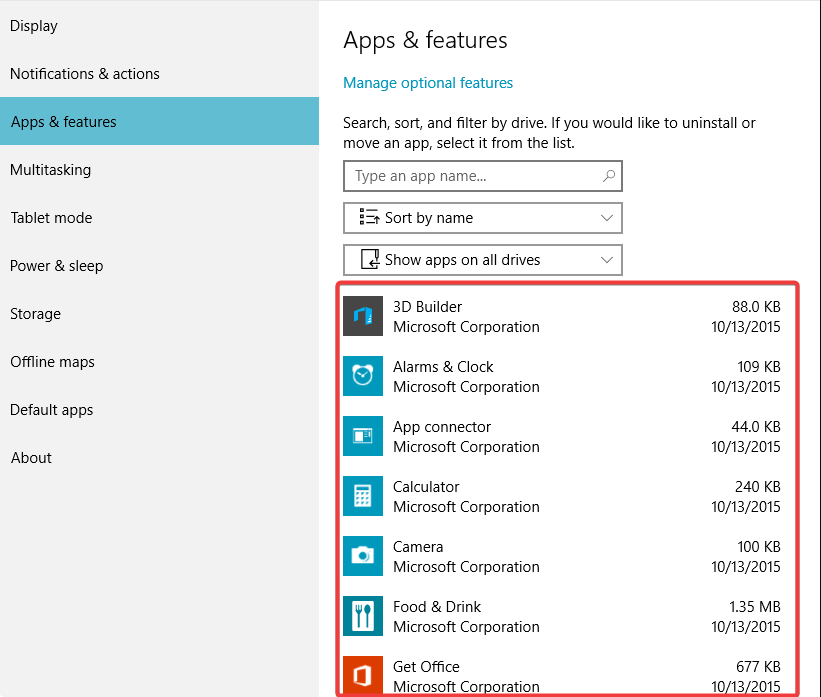Viewport: 821px width, 697px height.
Task: Select the 3D Builder app name
Action: (x=427, y=306)
